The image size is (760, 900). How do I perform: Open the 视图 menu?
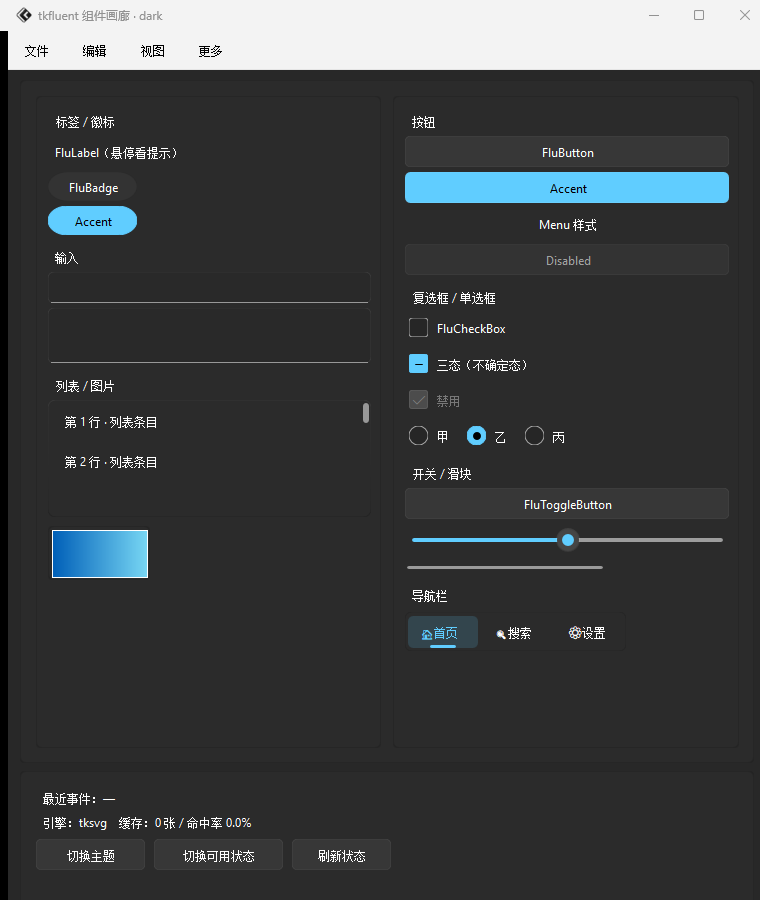153,51
